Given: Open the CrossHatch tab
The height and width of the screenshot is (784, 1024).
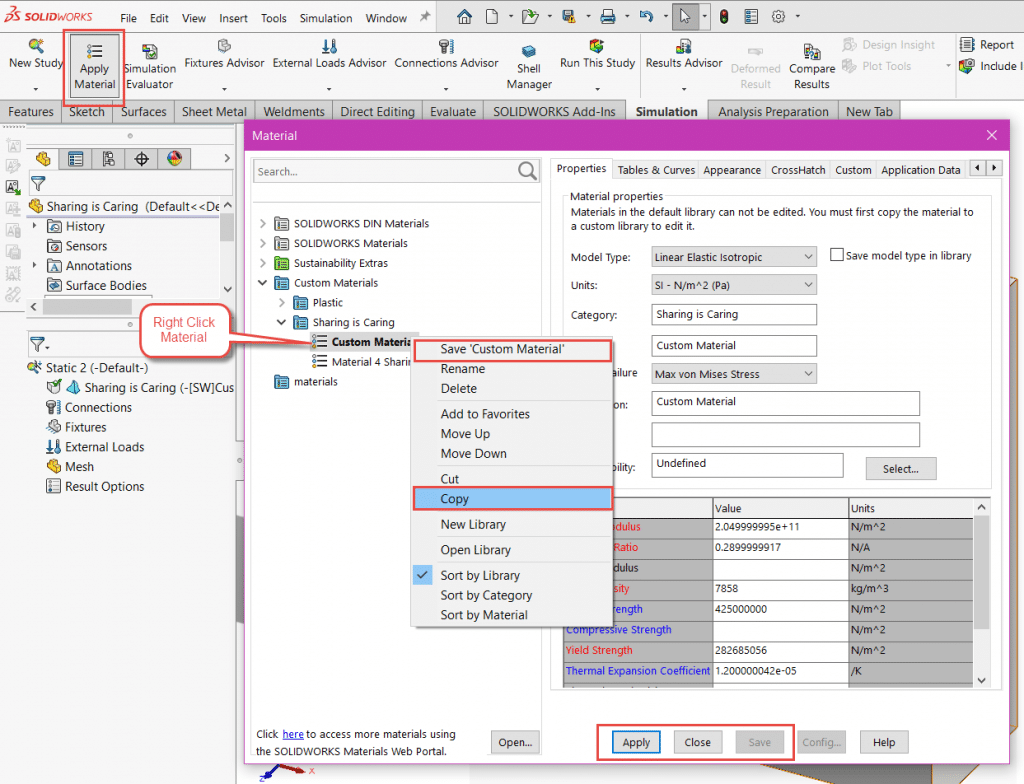Looking at the screenshot, I should click(x=797, y=170).
